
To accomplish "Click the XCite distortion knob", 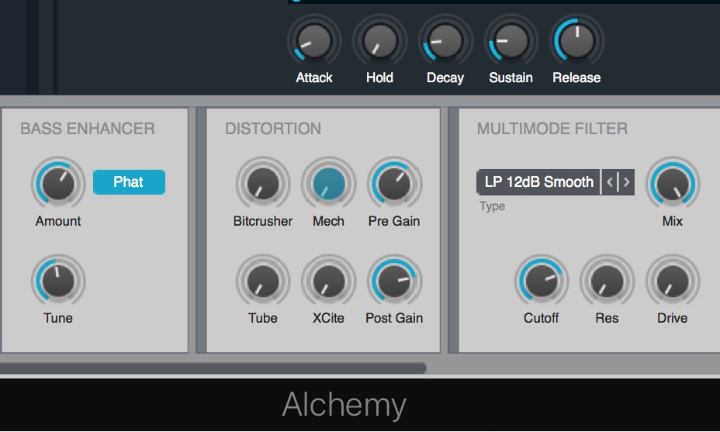I will (x=328, y=281).
